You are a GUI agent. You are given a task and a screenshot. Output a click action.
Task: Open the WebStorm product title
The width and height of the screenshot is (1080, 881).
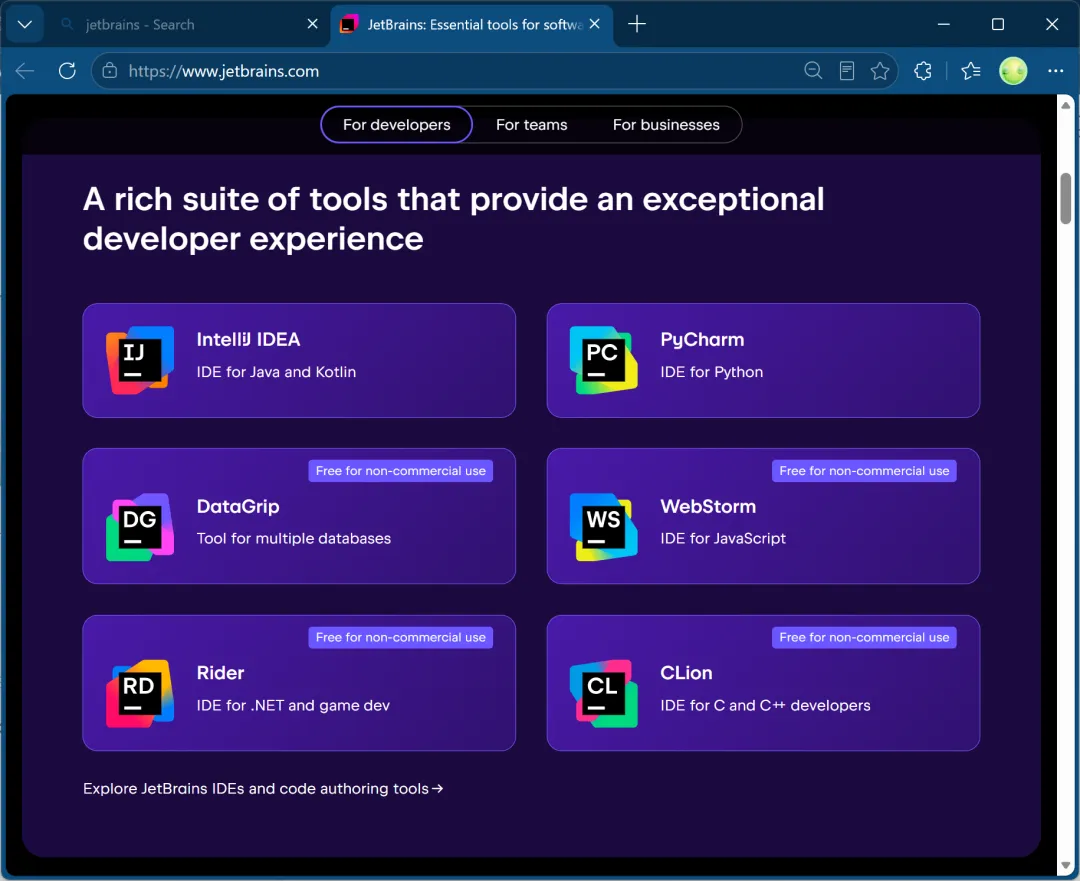click(x=708, y=506)
